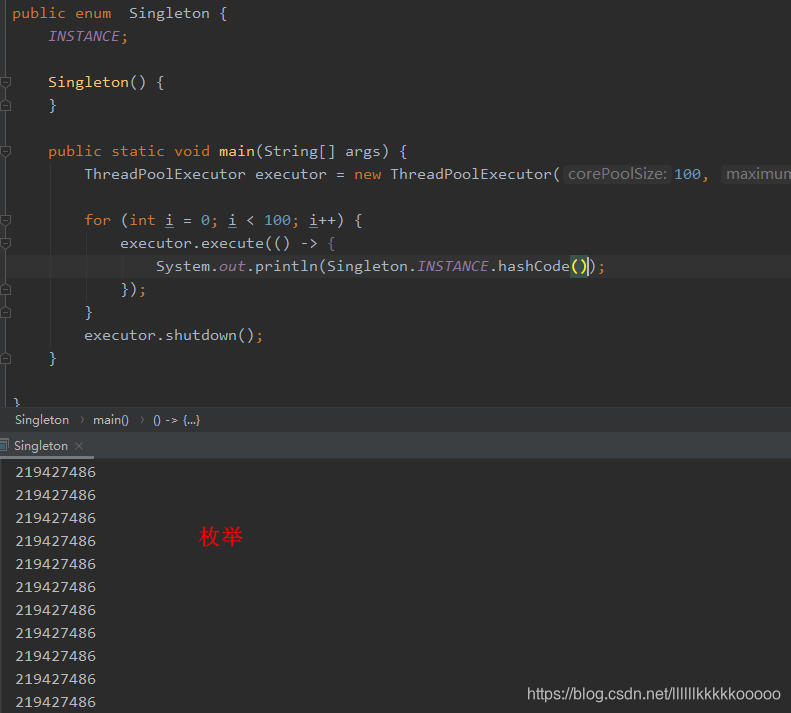Click the enum name Singleton in declaration
This screenshot has height=713, width=791.
point(169,13)
